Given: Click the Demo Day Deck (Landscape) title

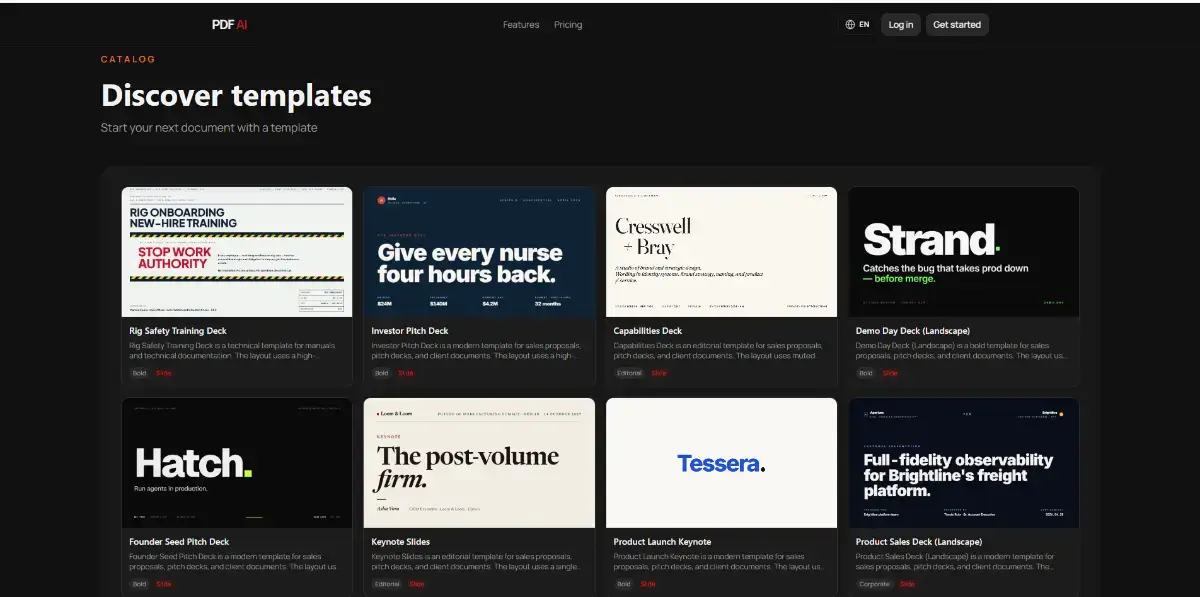Looking at the screenshot, I should (913, 331).
